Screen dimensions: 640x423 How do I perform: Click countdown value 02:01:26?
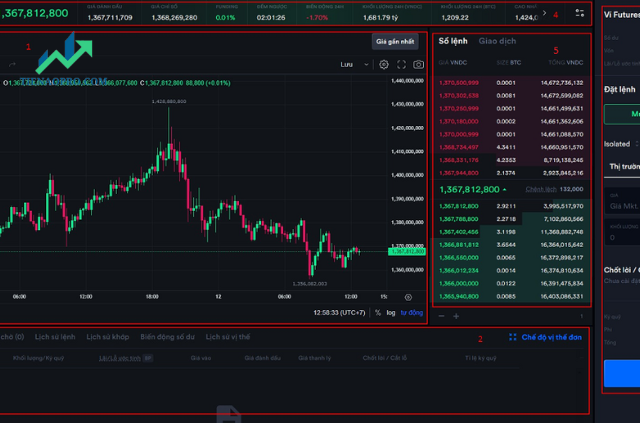[271, 18]
